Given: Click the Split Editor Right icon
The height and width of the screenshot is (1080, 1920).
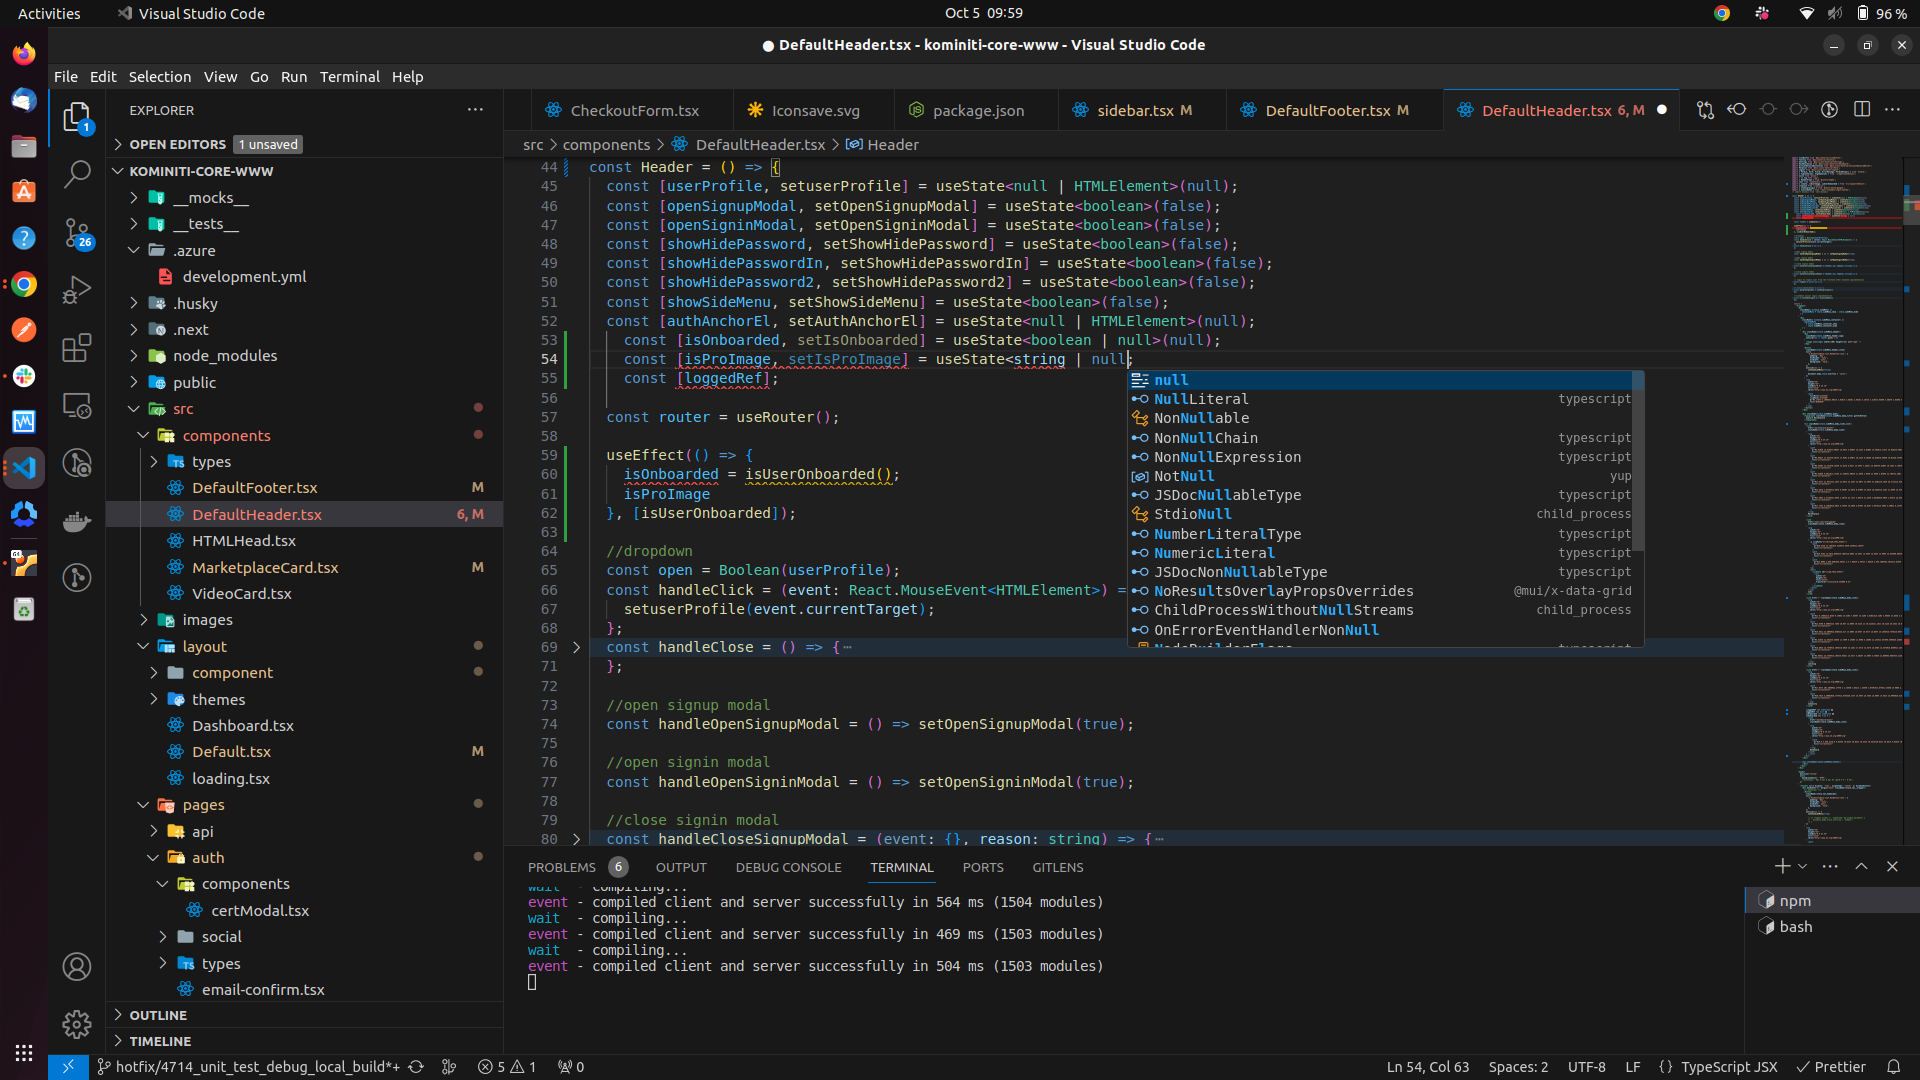Looking at the screenshot, I should tap(1861, 110).
